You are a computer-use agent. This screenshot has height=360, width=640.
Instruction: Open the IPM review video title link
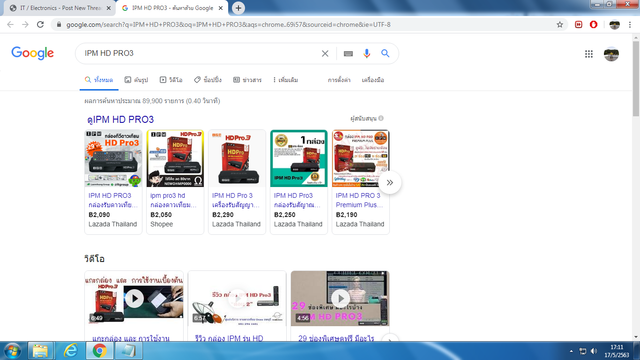click(229, 338)
